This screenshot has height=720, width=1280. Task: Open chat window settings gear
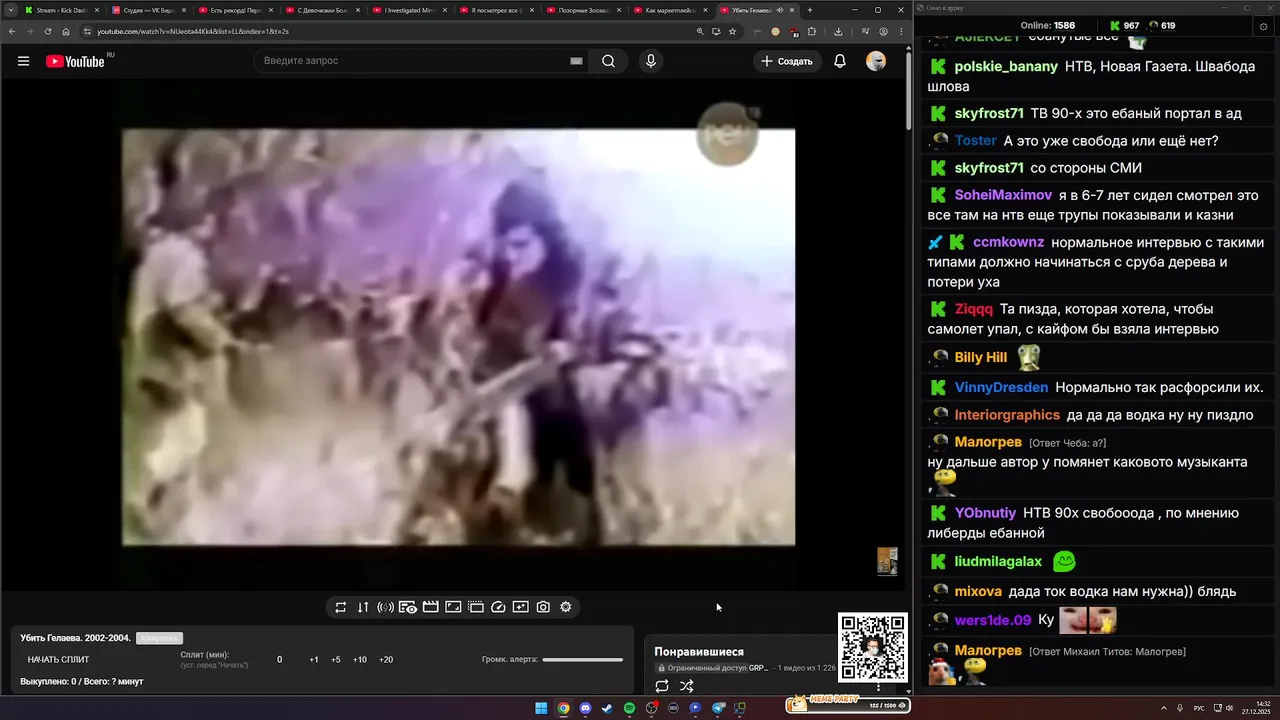(x=1264, y=26)
